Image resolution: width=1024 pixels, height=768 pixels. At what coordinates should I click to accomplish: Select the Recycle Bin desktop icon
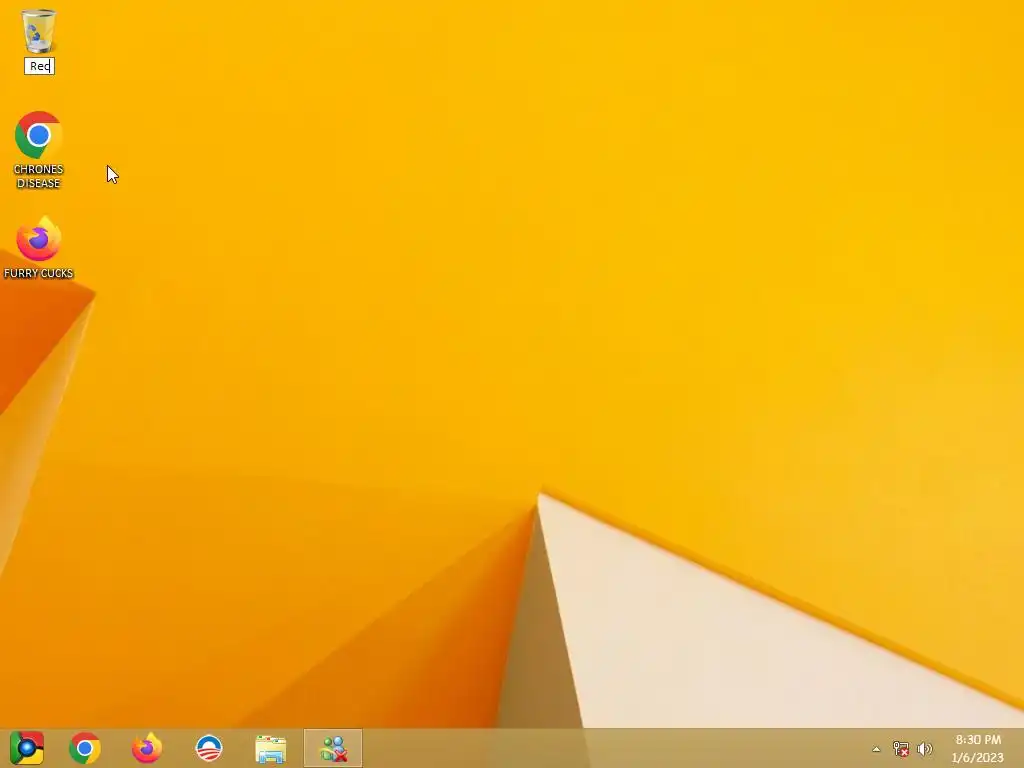click(39, 31)
